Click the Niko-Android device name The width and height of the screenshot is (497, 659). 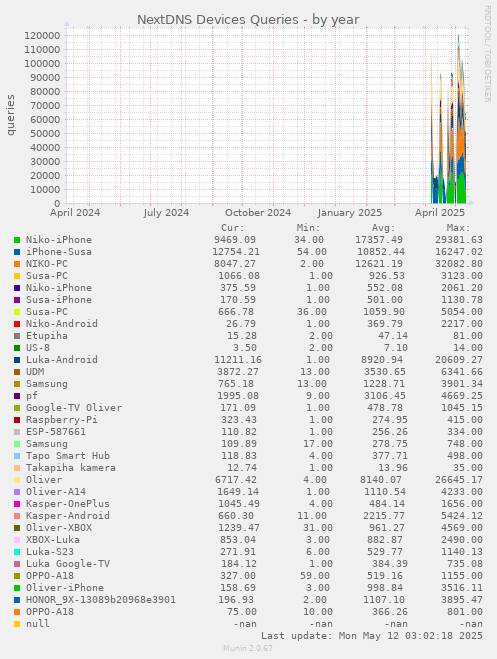tap(62, 324)
